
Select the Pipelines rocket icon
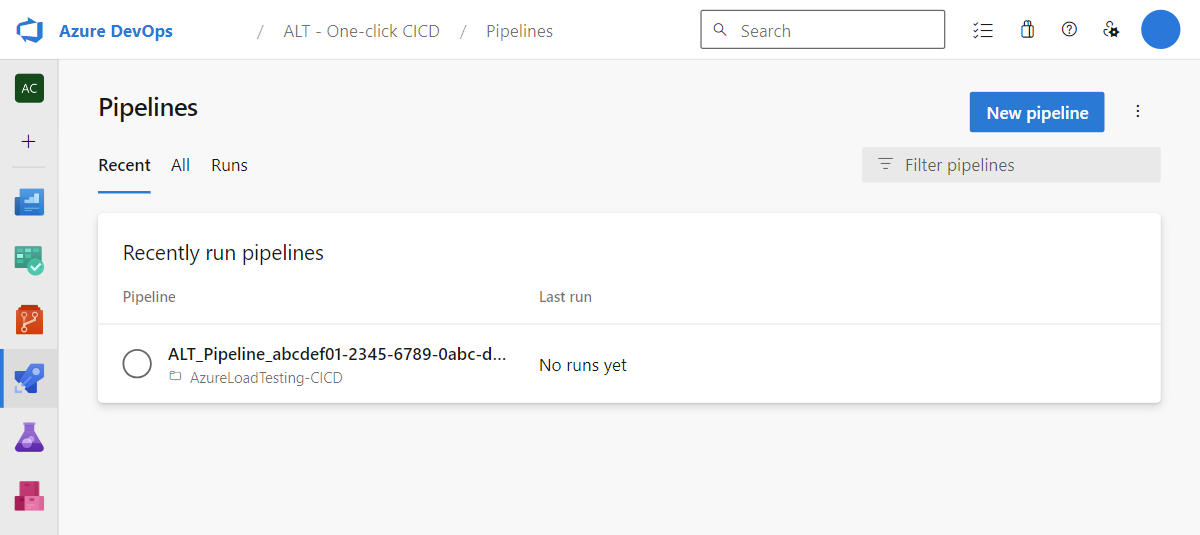tap(29, 378)
